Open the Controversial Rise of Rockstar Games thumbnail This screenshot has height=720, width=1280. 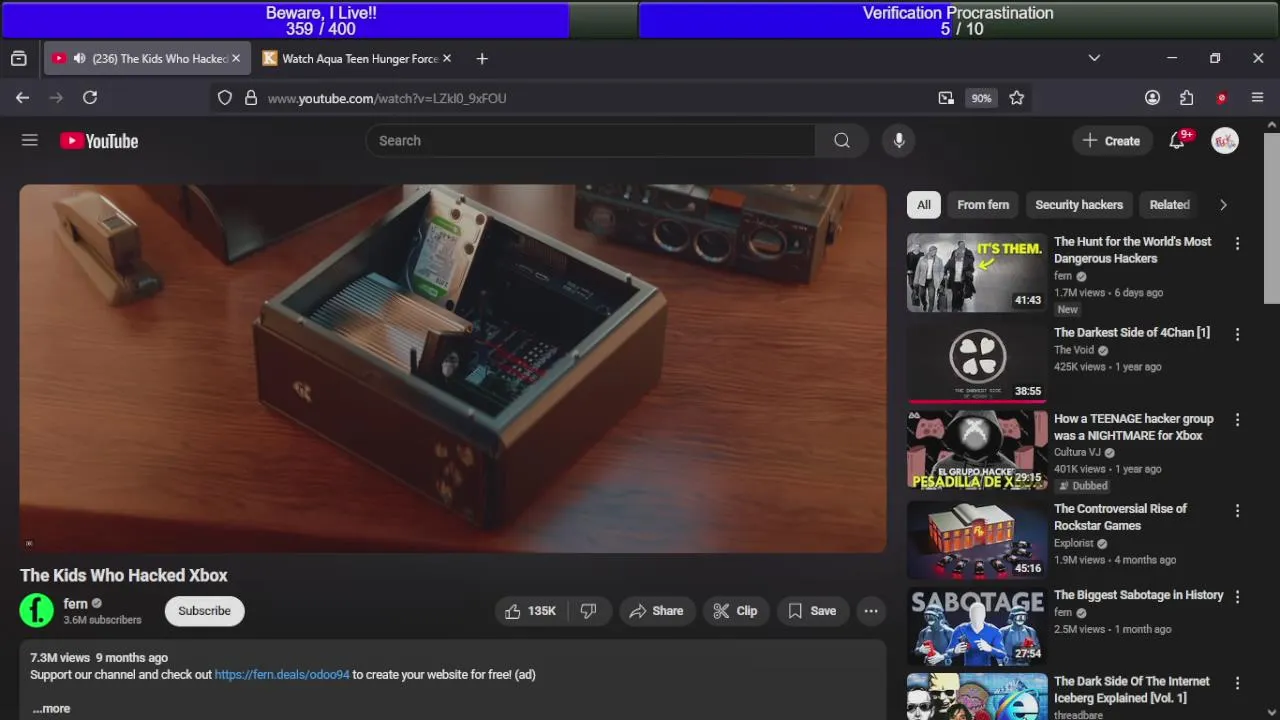[x=977, y=540]
